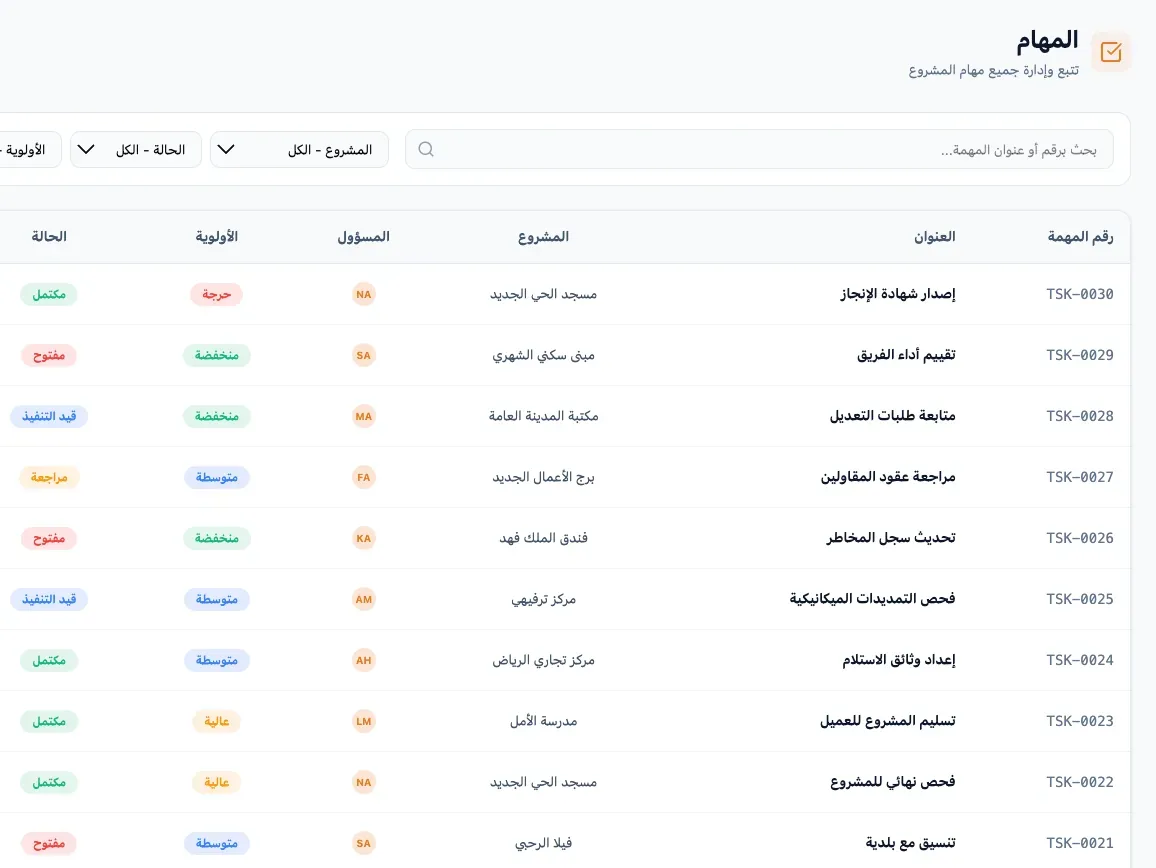This screenshot has height=868, width=1156.
Task: Click SA avatar in TSK-0021 row
Action: [363, 843]
